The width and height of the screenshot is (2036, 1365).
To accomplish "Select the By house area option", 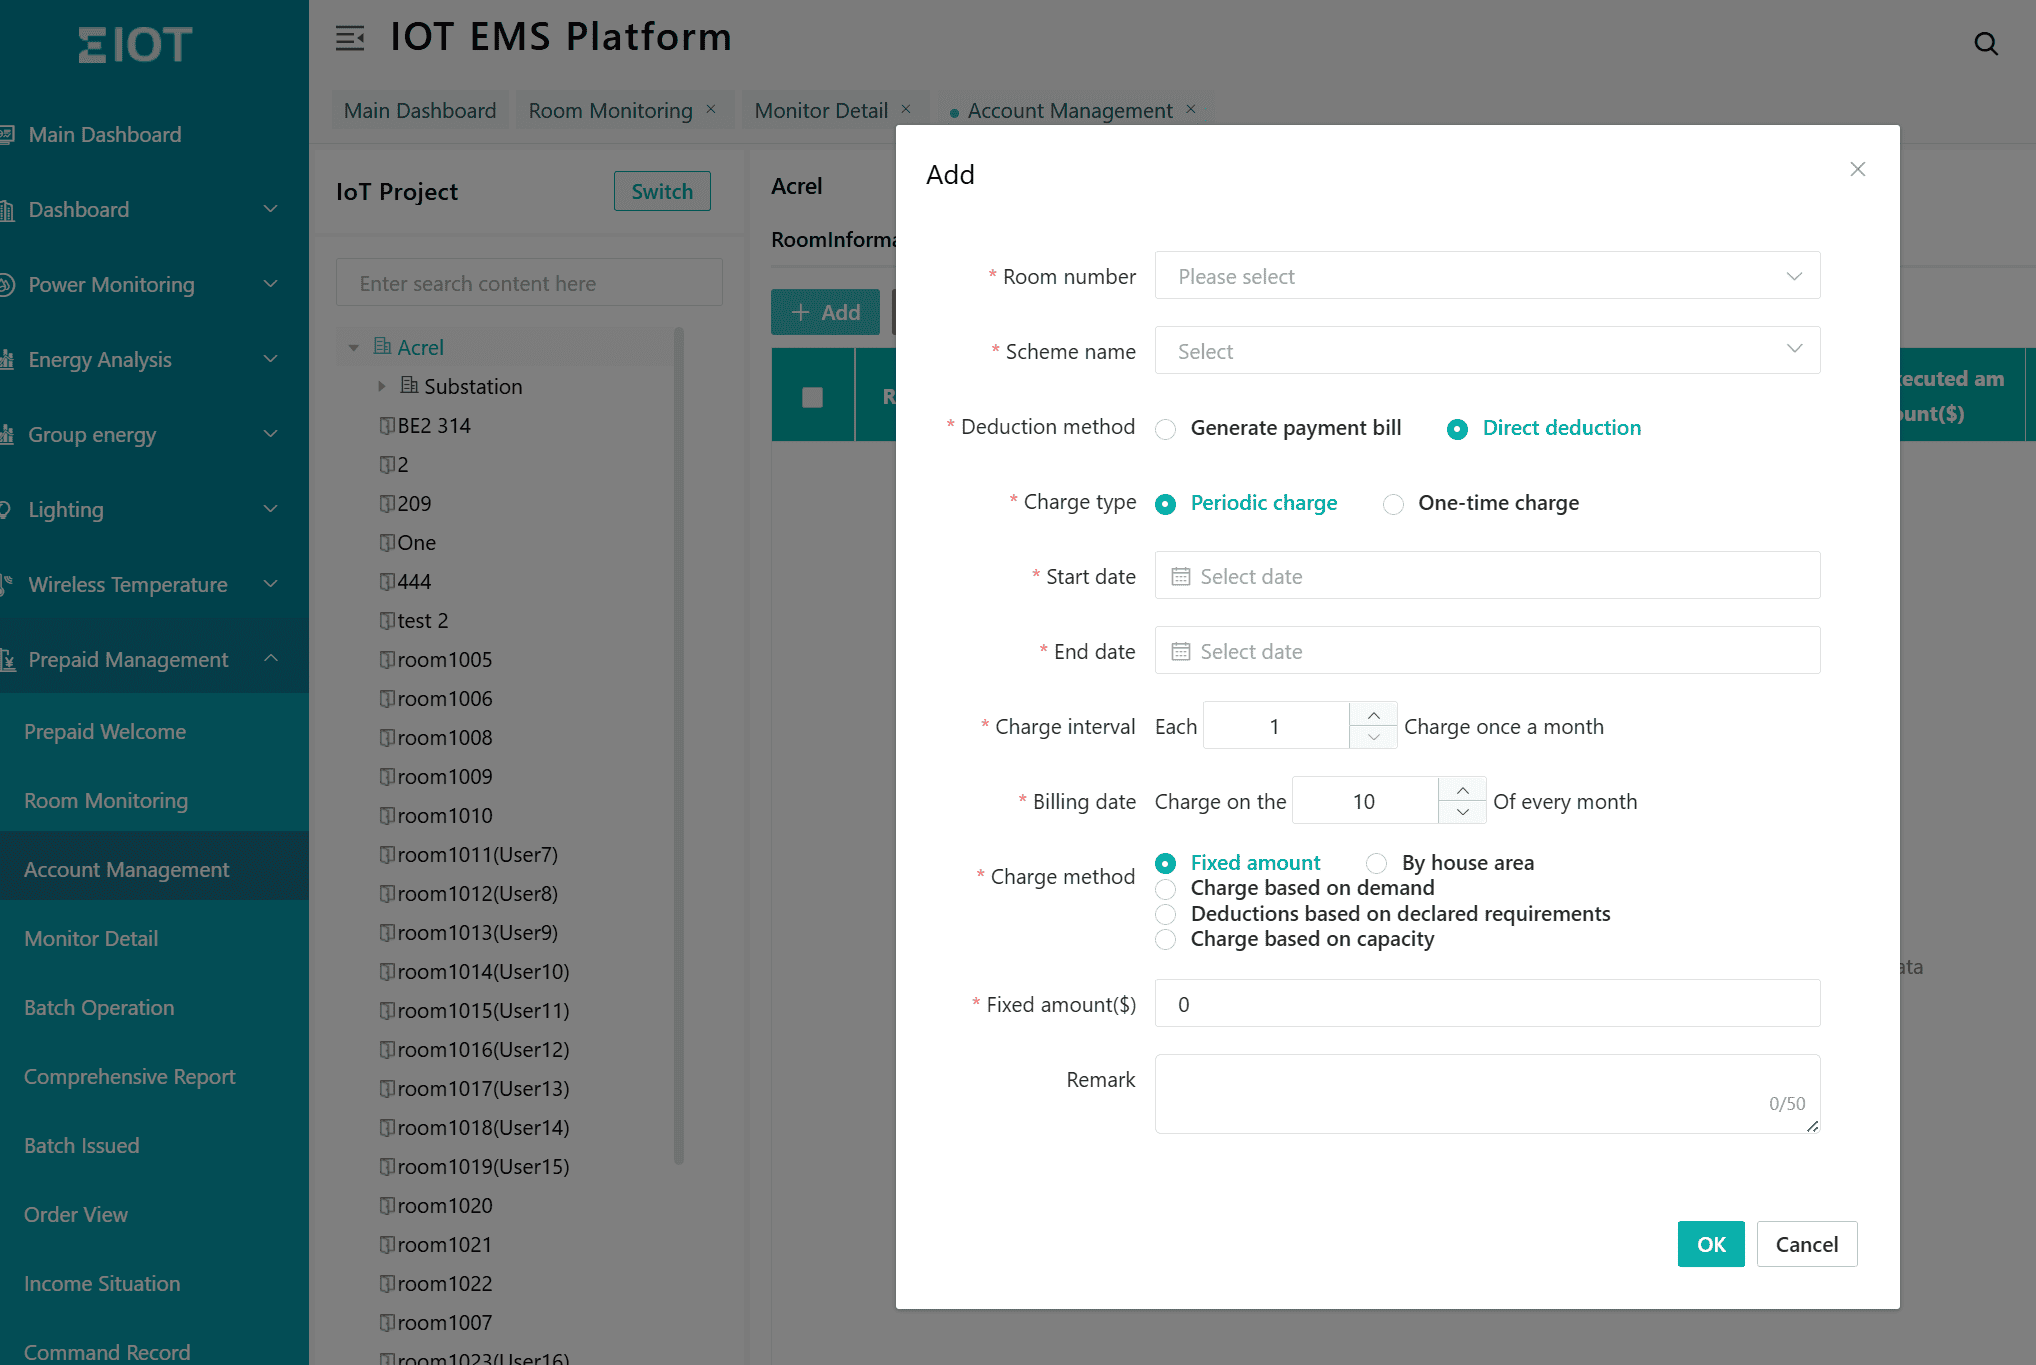I will click(1377, 863).
